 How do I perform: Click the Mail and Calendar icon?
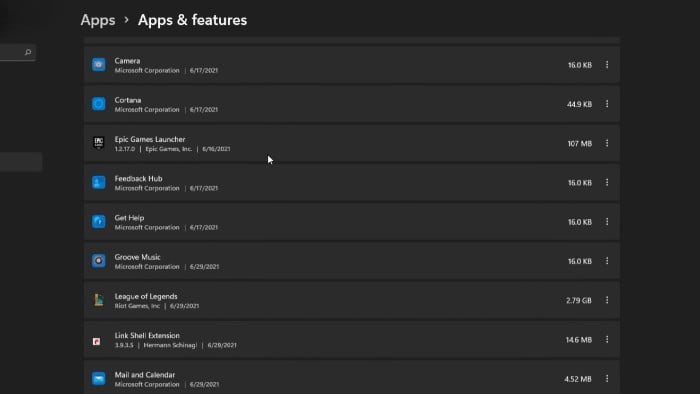click(x=99, y=378)
